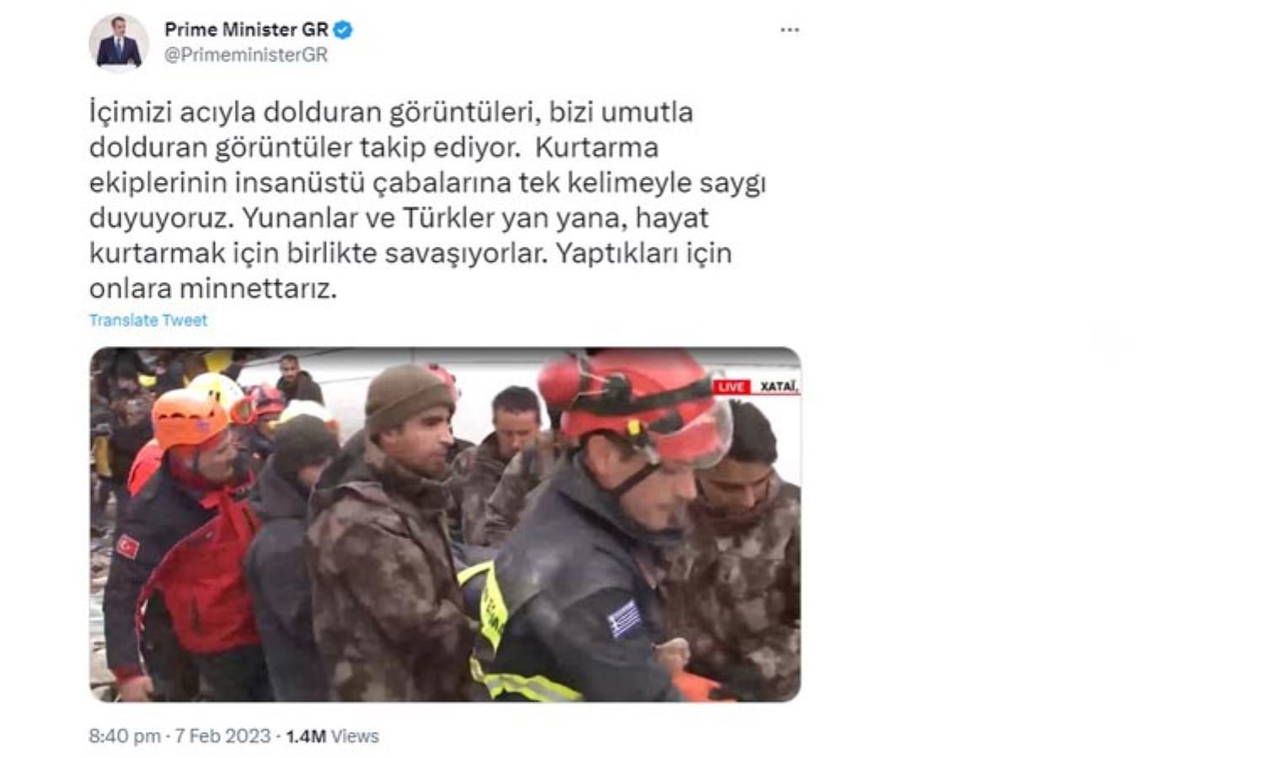Click the red rescue helmet in the photo
The image size is (1280, 758).
[x=634, y=403]
